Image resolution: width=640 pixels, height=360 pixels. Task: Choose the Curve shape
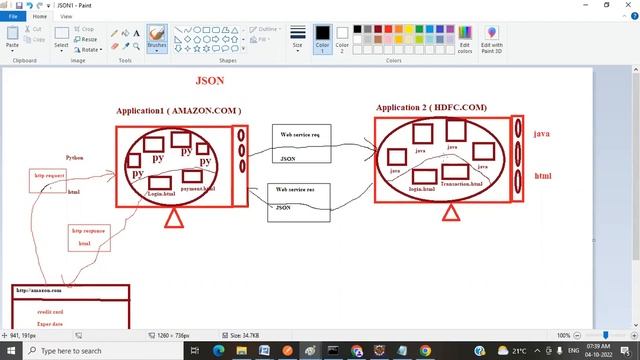pyautogui.click(x=188, y=30)
